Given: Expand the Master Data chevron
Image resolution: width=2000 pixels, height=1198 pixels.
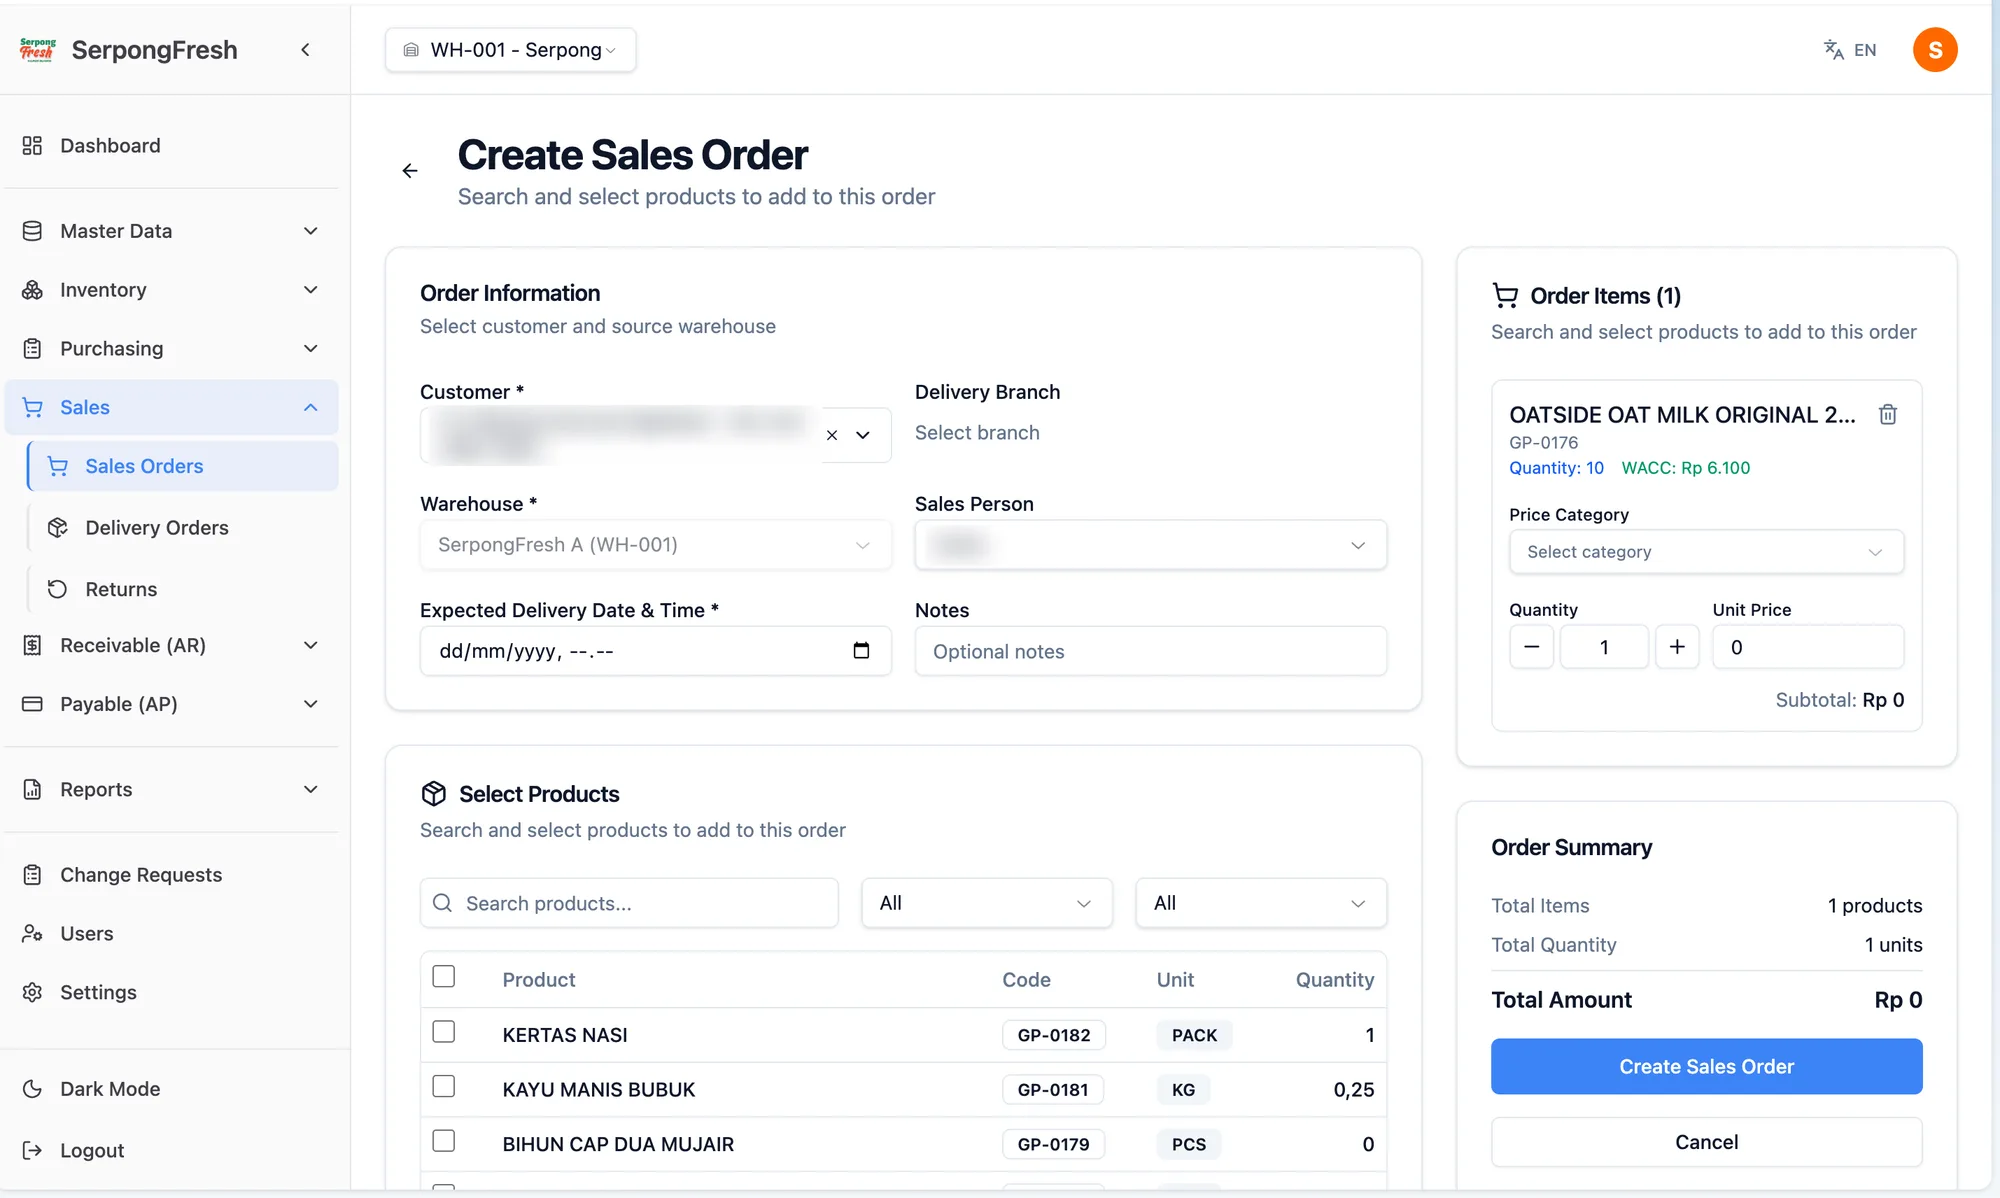Looking at the screenshot, I should click(x=311, y=231).
